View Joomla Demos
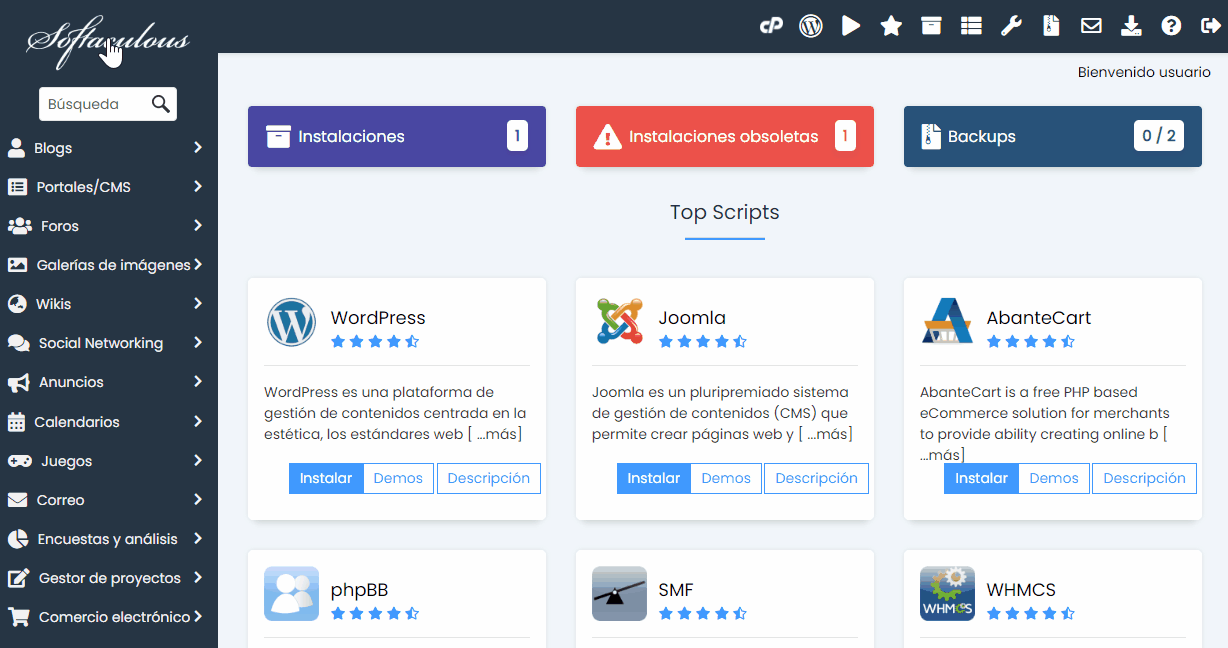1228x648 pixels. (x=726, y=478)
